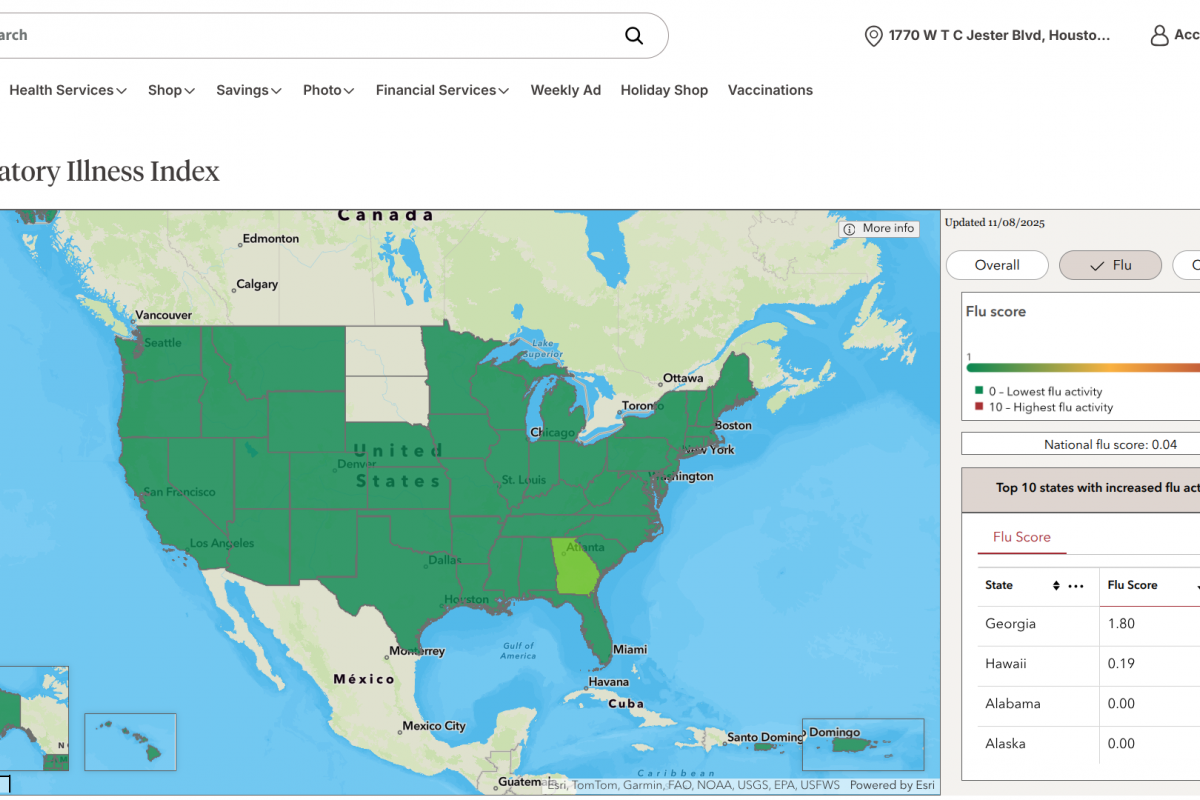This screenshot has height=800, width=1200.
Task: Open the Holiday Shop link
Action: (x=664, y=90)
